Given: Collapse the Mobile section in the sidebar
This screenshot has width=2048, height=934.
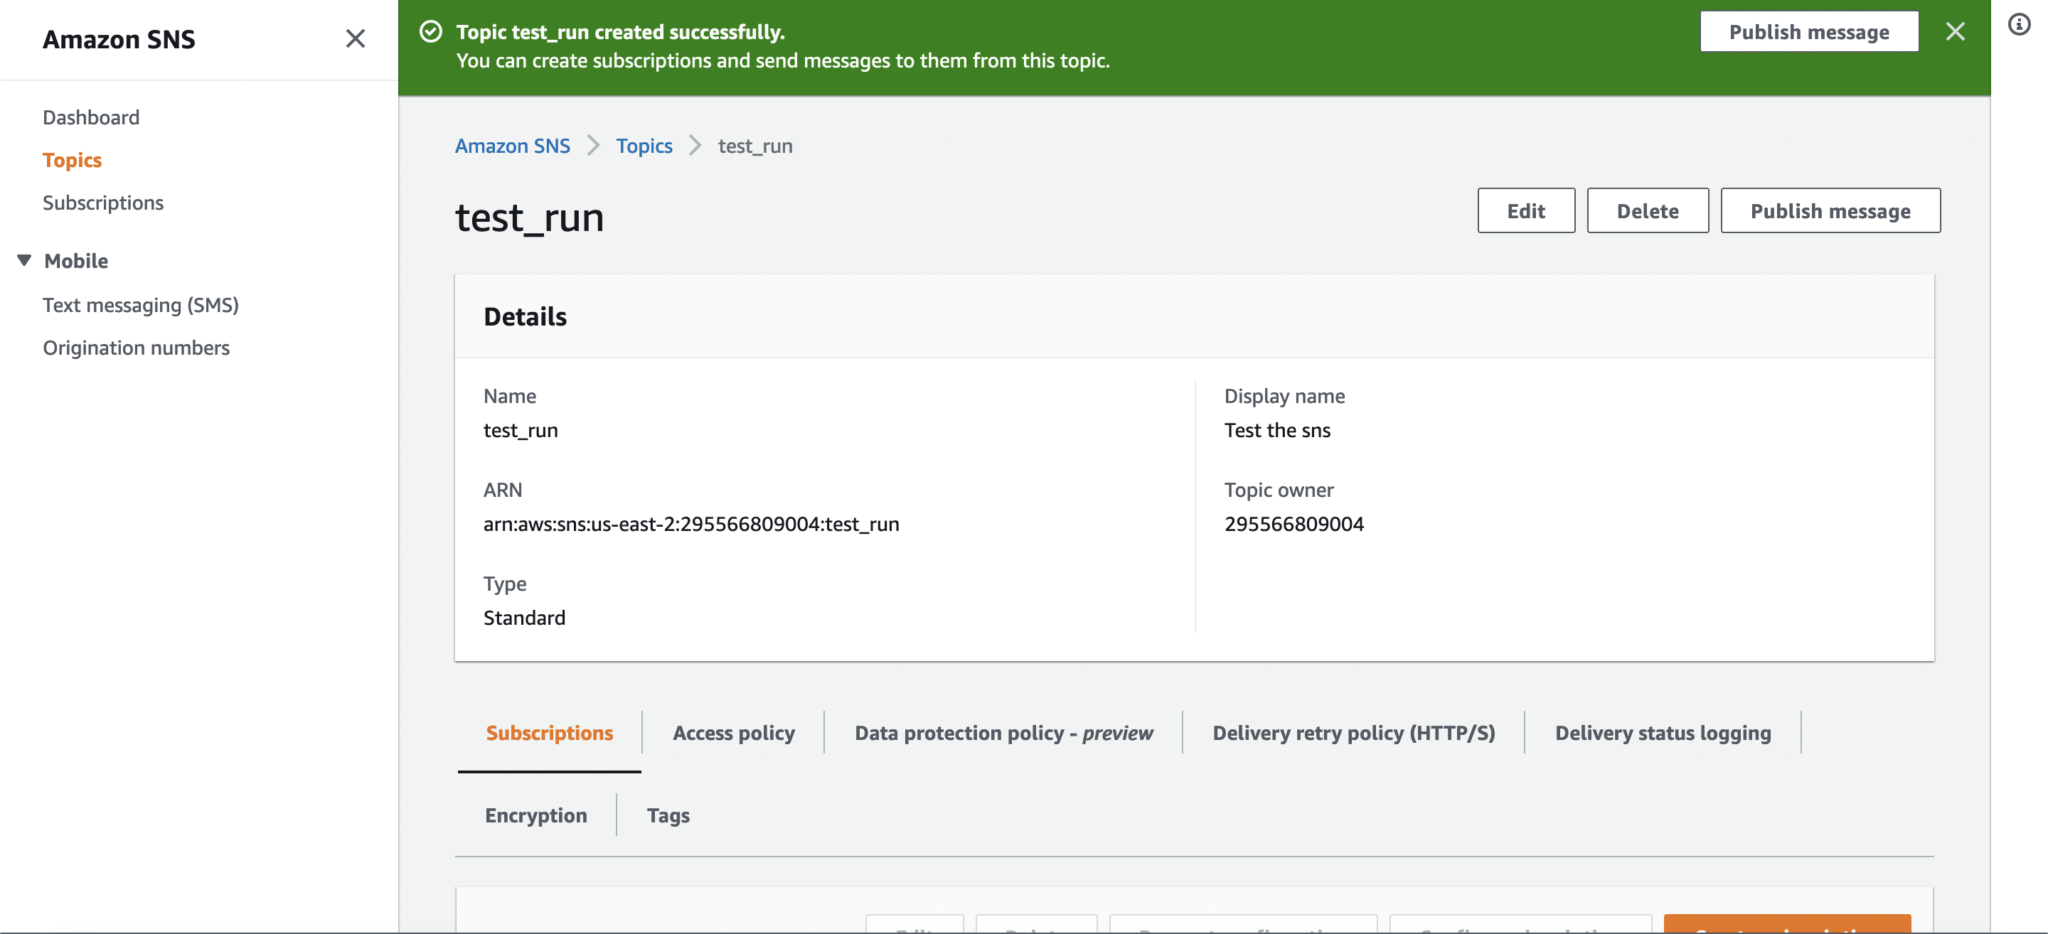Looking at the screenshot, I should click(x=23, y=260).
